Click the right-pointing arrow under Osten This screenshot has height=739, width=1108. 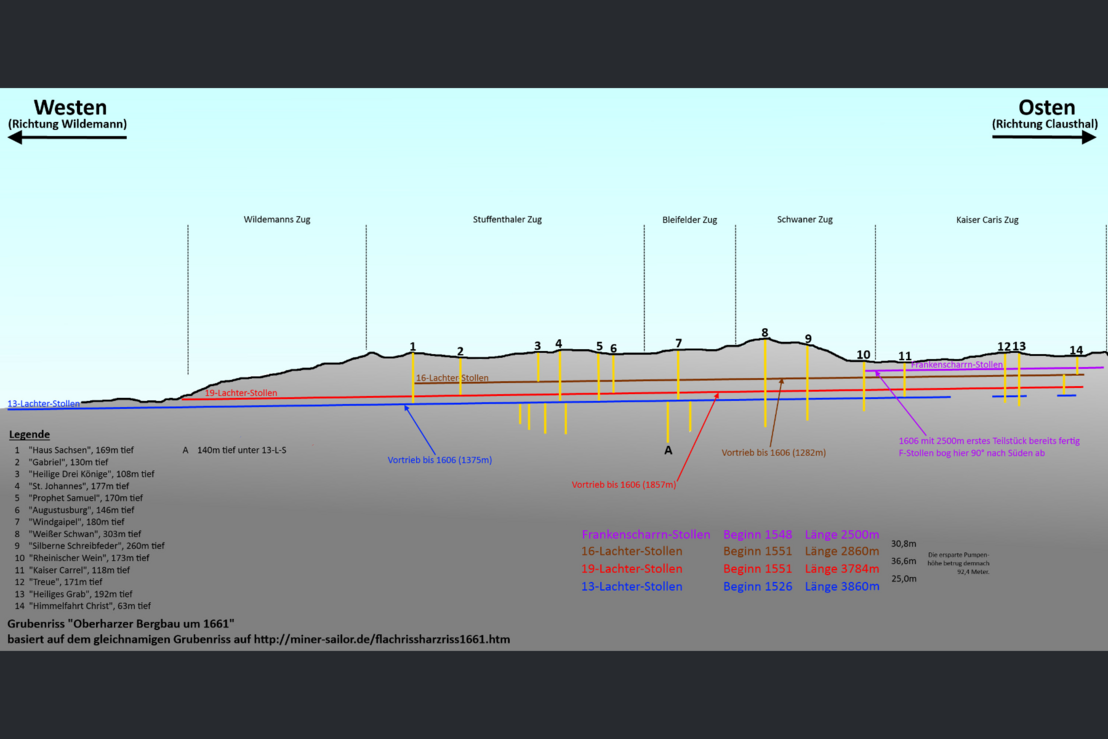tap(1044, 137)
